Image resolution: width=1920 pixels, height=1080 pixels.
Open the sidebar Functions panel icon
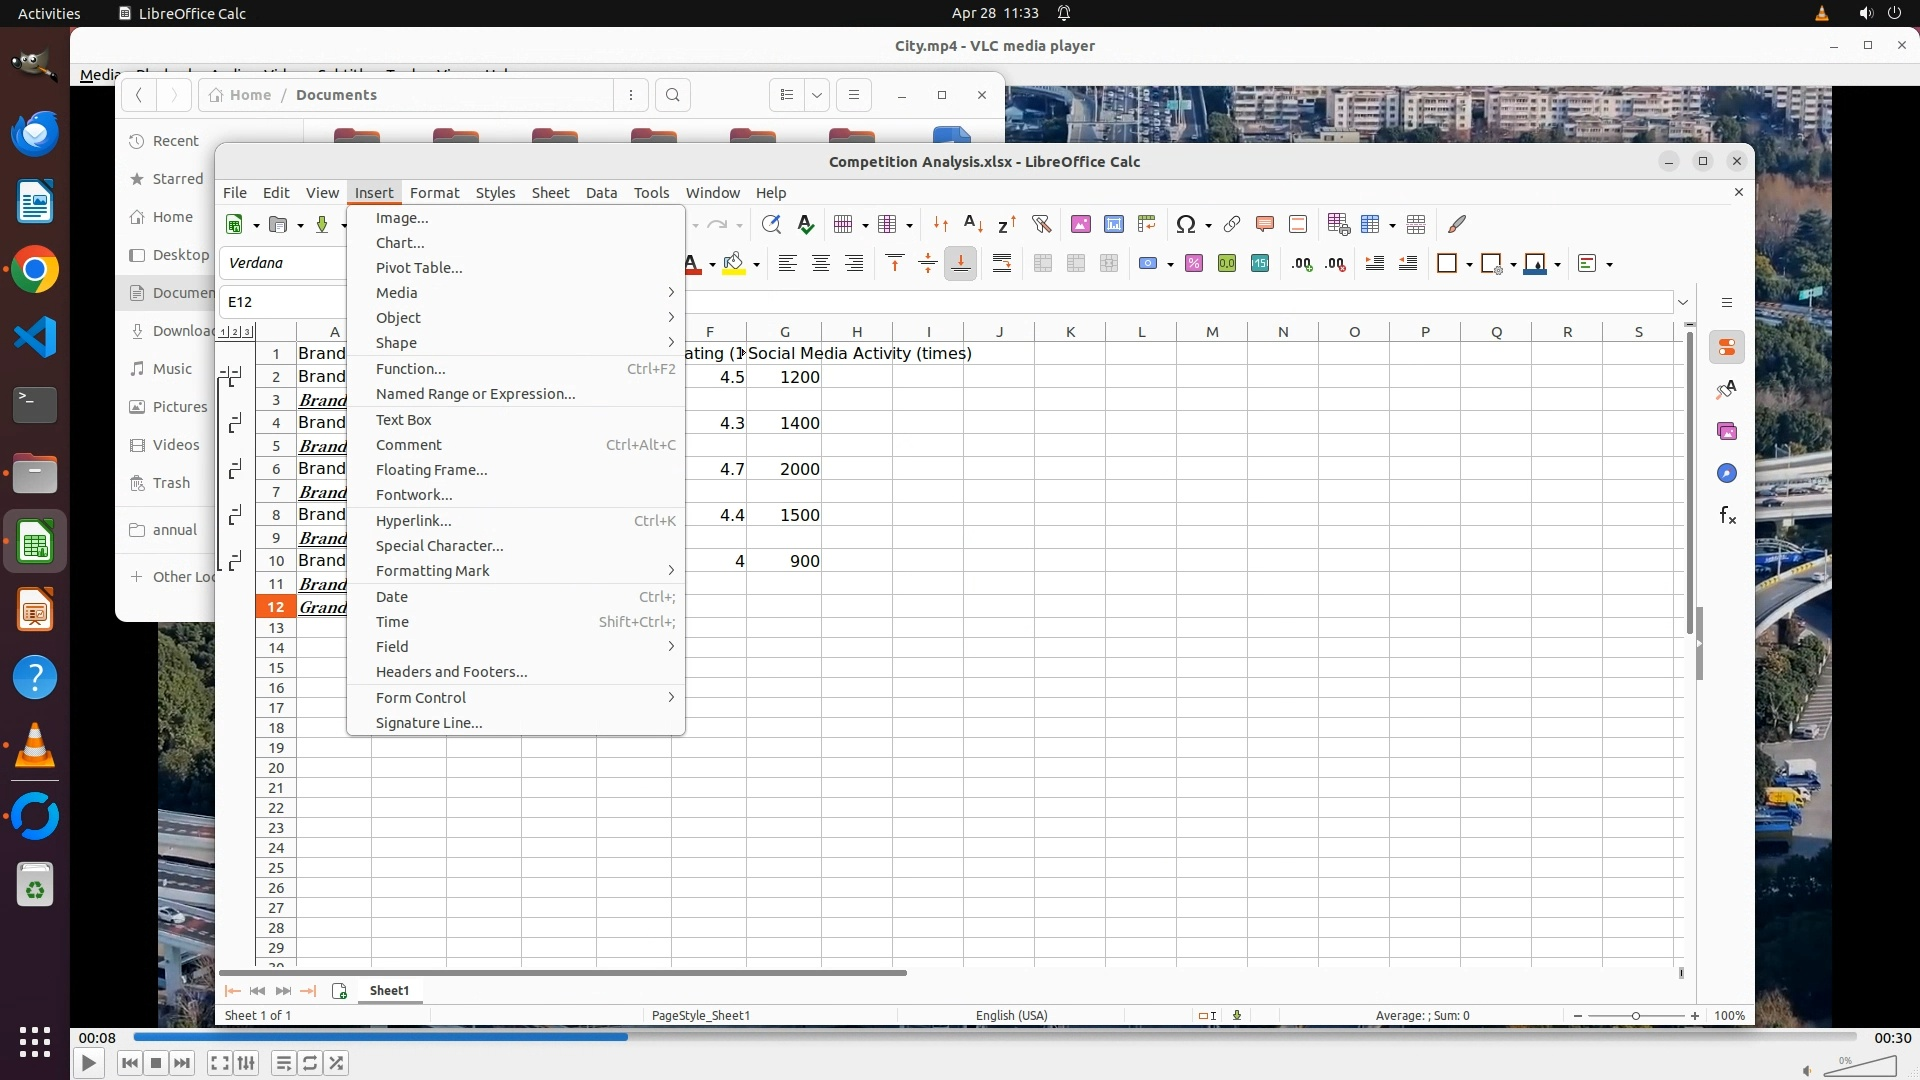pyautogui.click(x=1727, y=515)
